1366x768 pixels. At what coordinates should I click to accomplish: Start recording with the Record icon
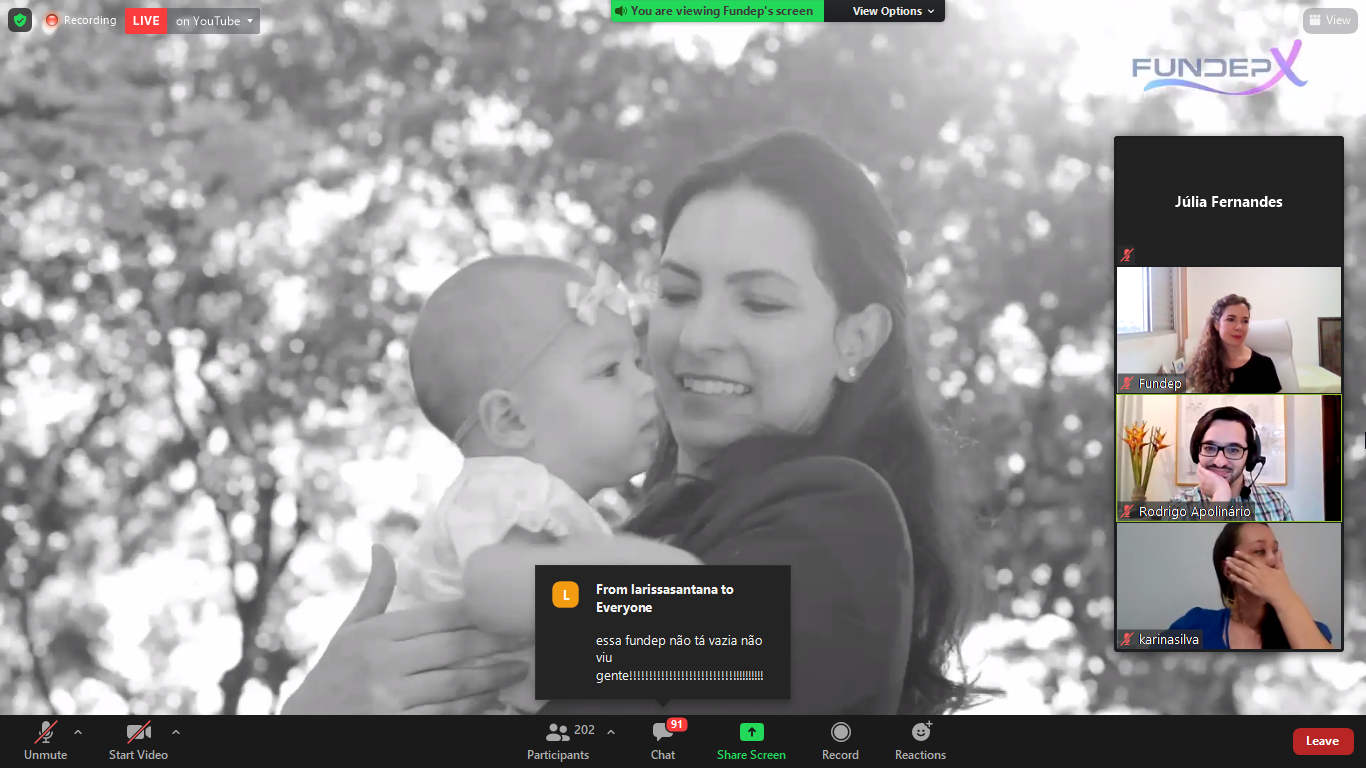(x=840, y=732)
